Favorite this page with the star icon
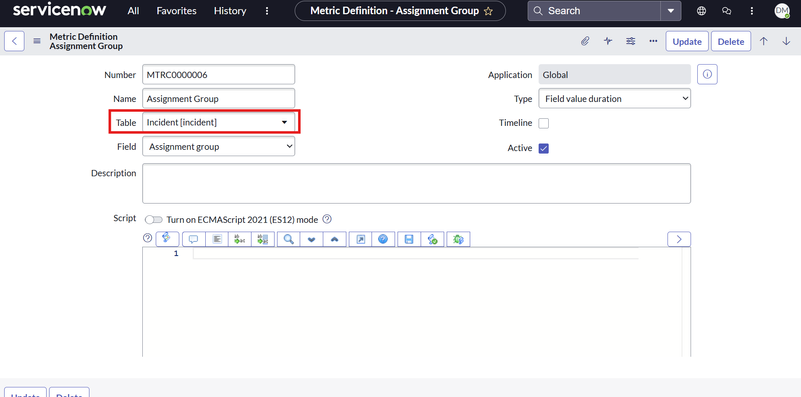The width and height of the screenshot is (801, 397). pyautogui.click(x=488, y=11)
